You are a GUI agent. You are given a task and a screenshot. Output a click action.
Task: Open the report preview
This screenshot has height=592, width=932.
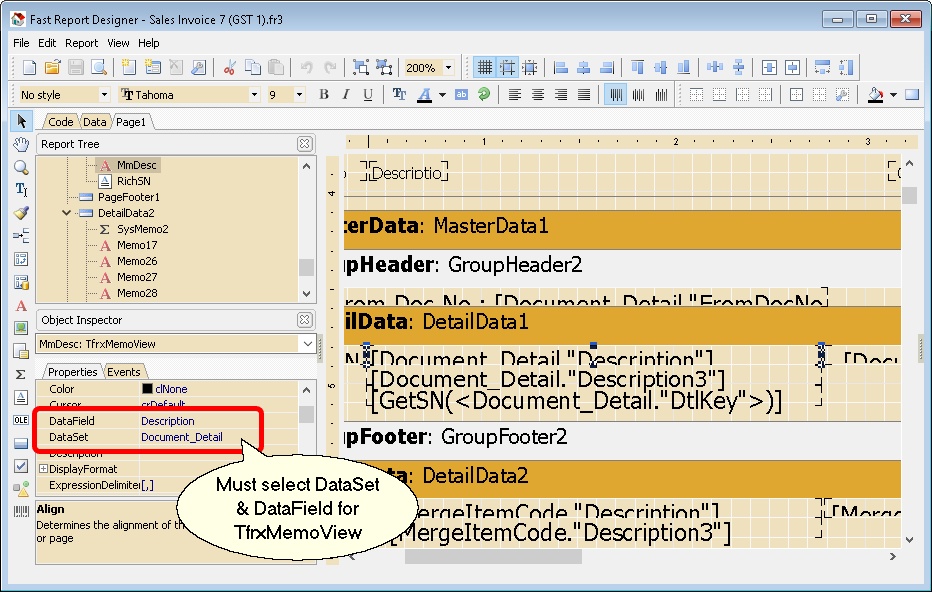pos(100,66)
